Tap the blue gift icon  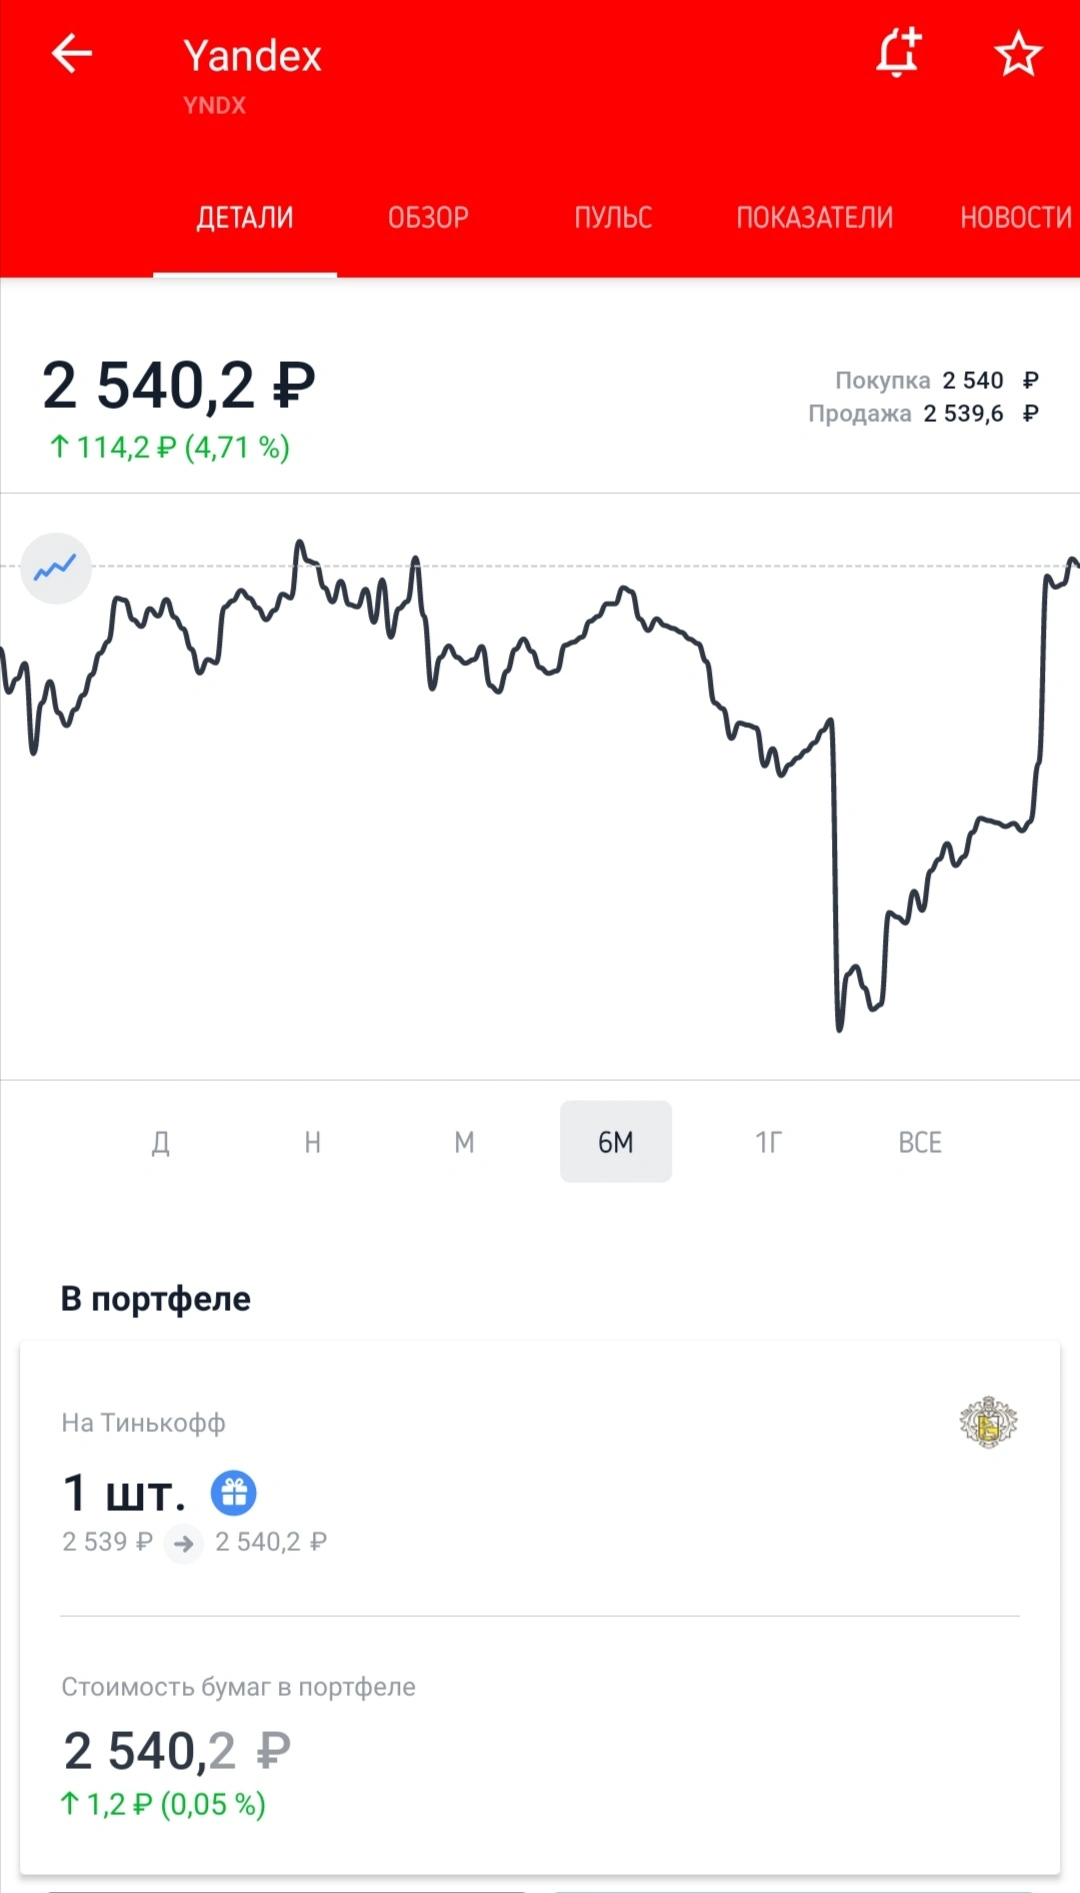pos(234,1493)
